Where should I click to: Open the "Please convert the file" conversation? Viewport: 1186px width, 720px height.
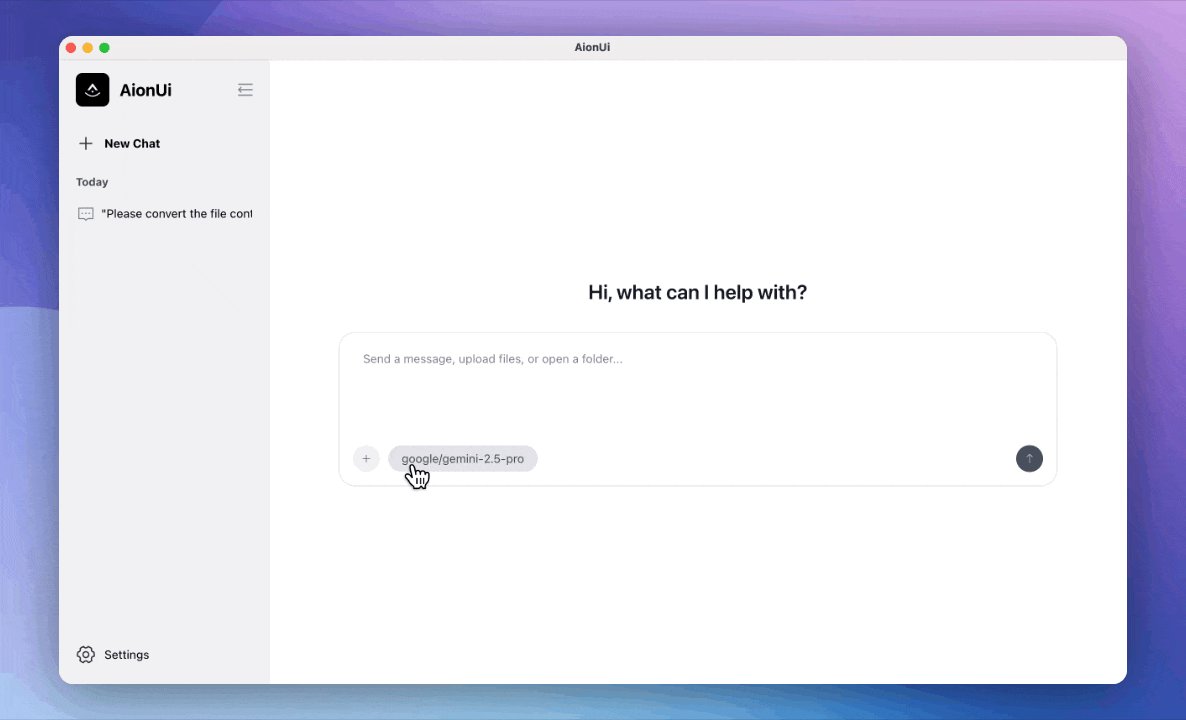click(x=176, y=214)
